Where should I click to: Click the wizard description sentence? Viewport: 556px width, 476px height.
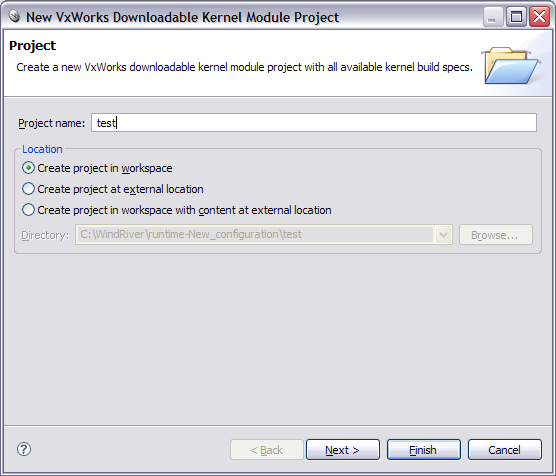point(244,67)
